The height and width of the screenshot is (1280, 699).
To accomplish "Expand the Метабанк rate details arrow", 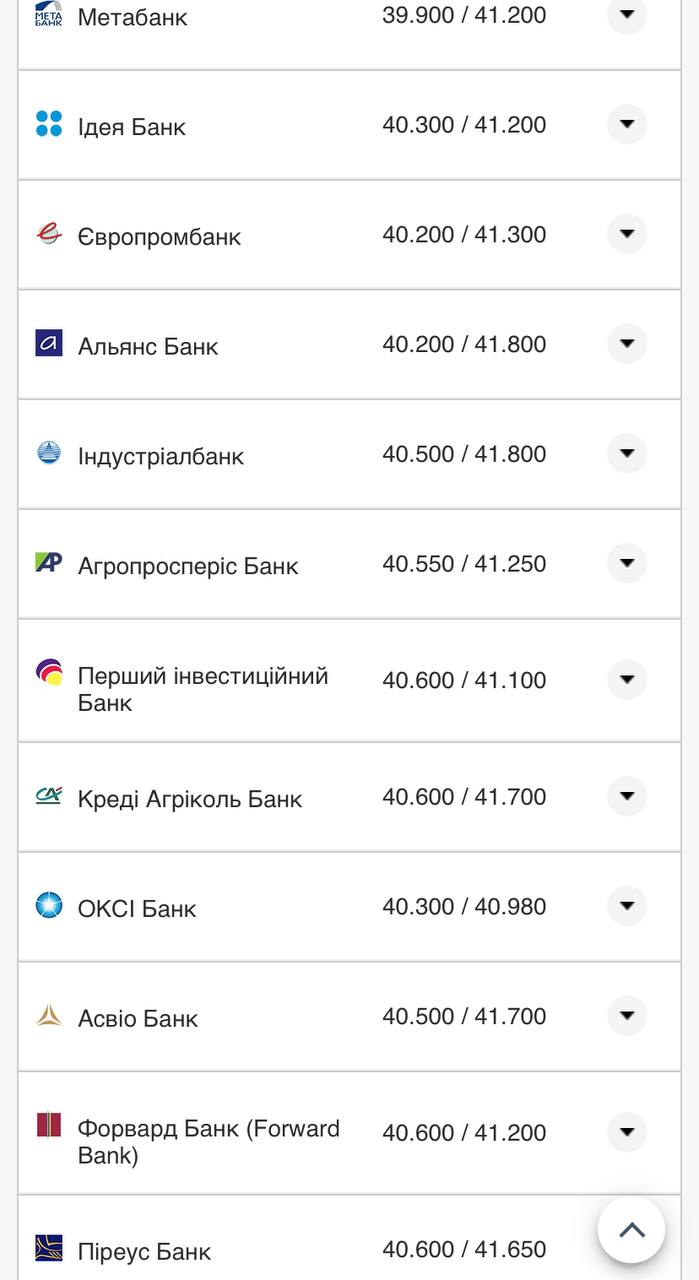I will [627, 14].
